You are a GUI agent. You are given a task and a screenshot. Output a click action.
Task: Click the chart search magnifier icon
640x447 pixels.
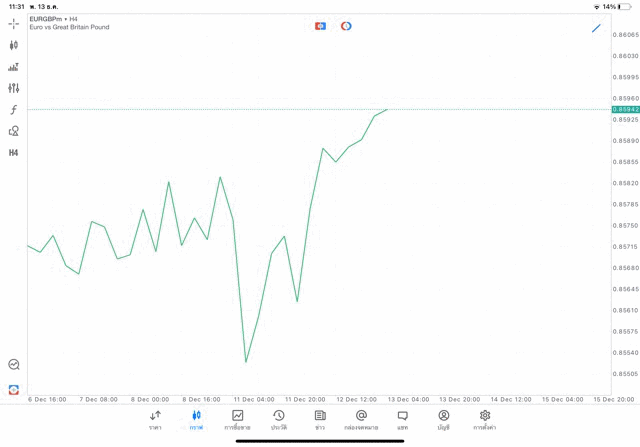pyautogui.click(x=14, y=365)
